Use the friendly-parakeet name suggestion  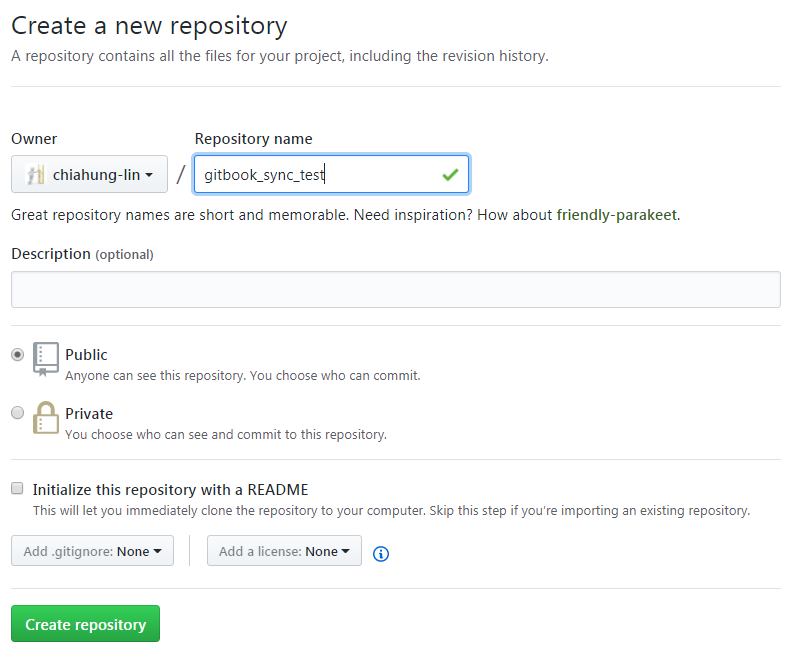click(x=616, y=215)
